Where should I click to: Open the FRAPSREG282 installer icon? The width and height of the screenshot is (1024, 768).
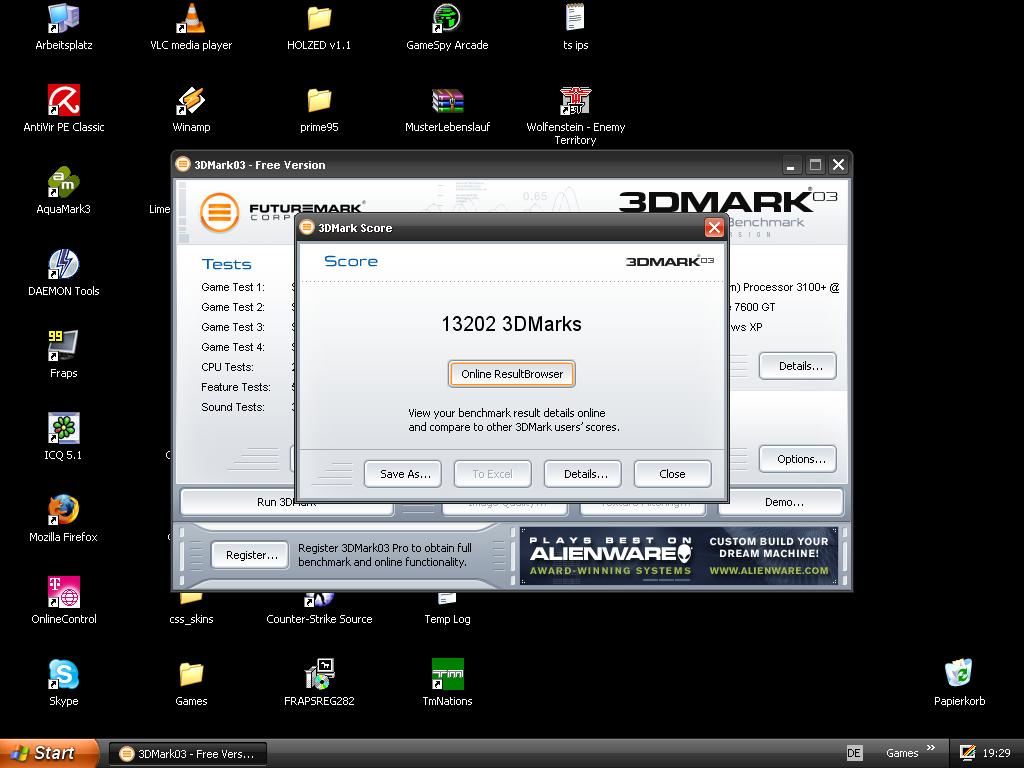pos(319,683)
